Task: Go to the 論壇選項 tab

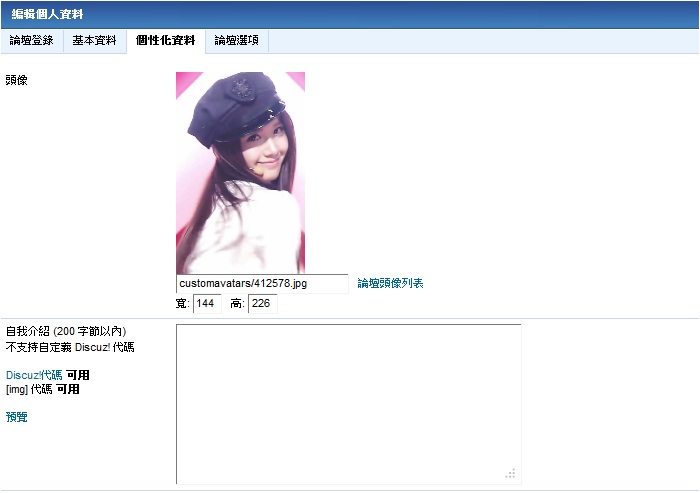Action: pyautogui.click(x=237, y=41)
